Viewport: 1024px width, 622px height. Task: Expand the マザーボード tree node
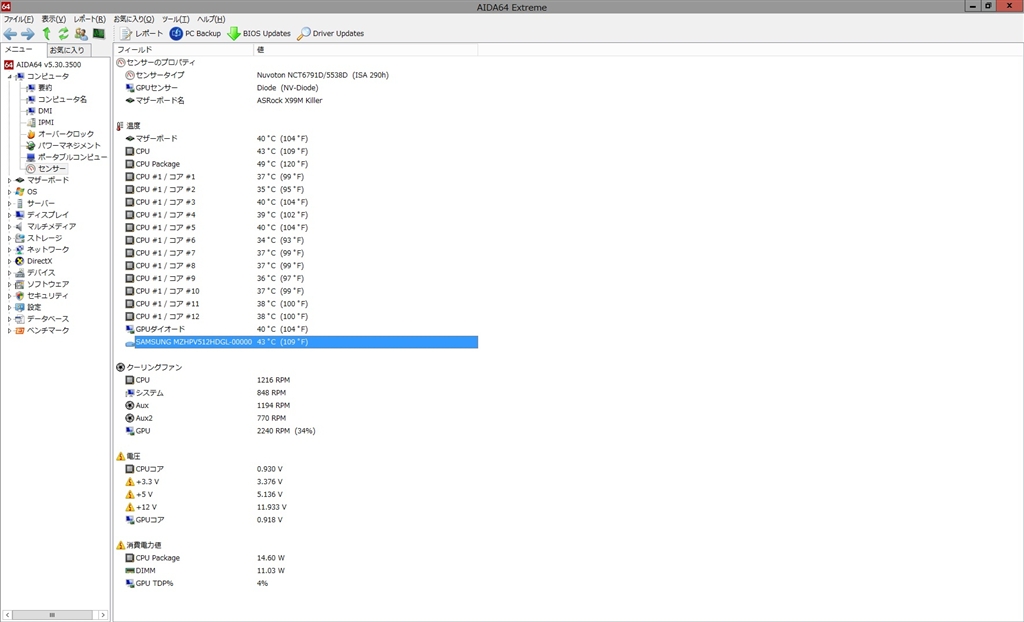9,180
